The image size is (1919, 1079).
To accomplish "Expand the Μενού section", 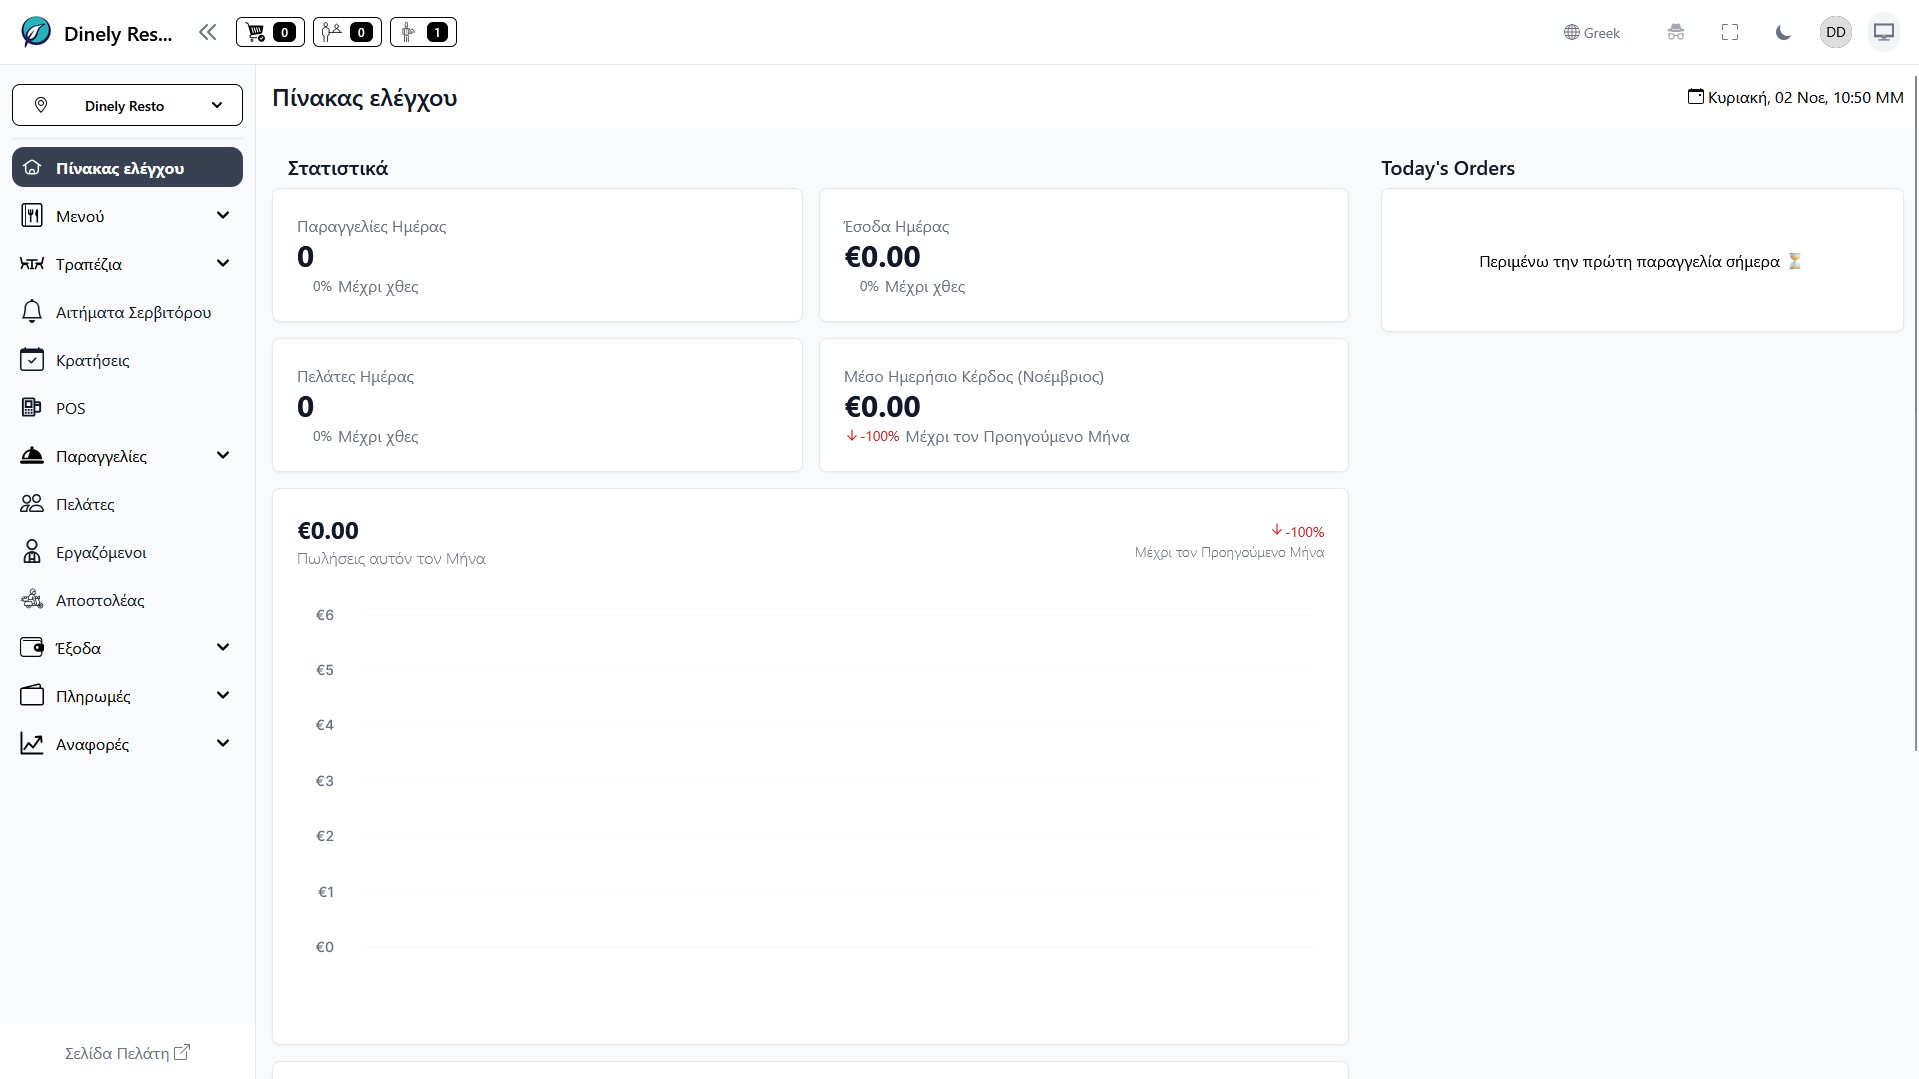I will tap(127, 215).
